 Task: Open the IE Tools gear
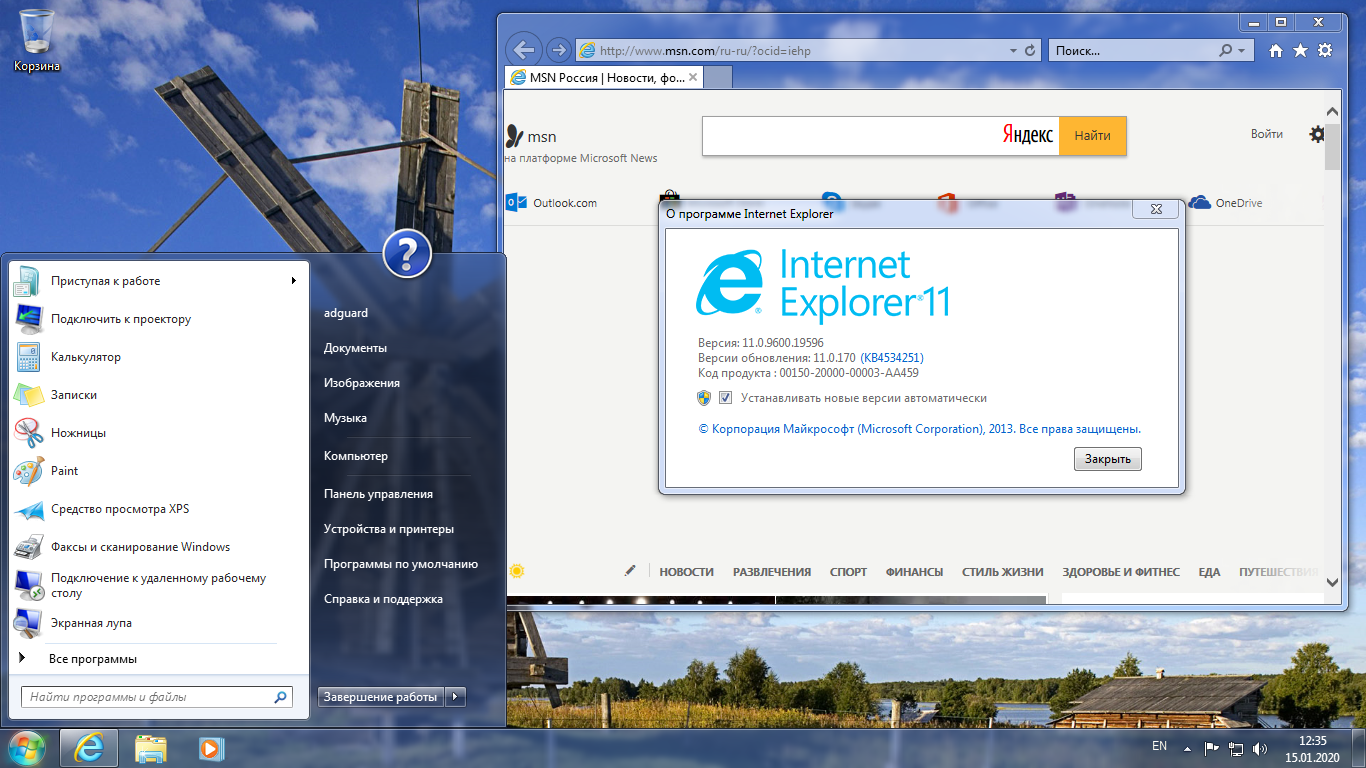tap(1325, 50)
